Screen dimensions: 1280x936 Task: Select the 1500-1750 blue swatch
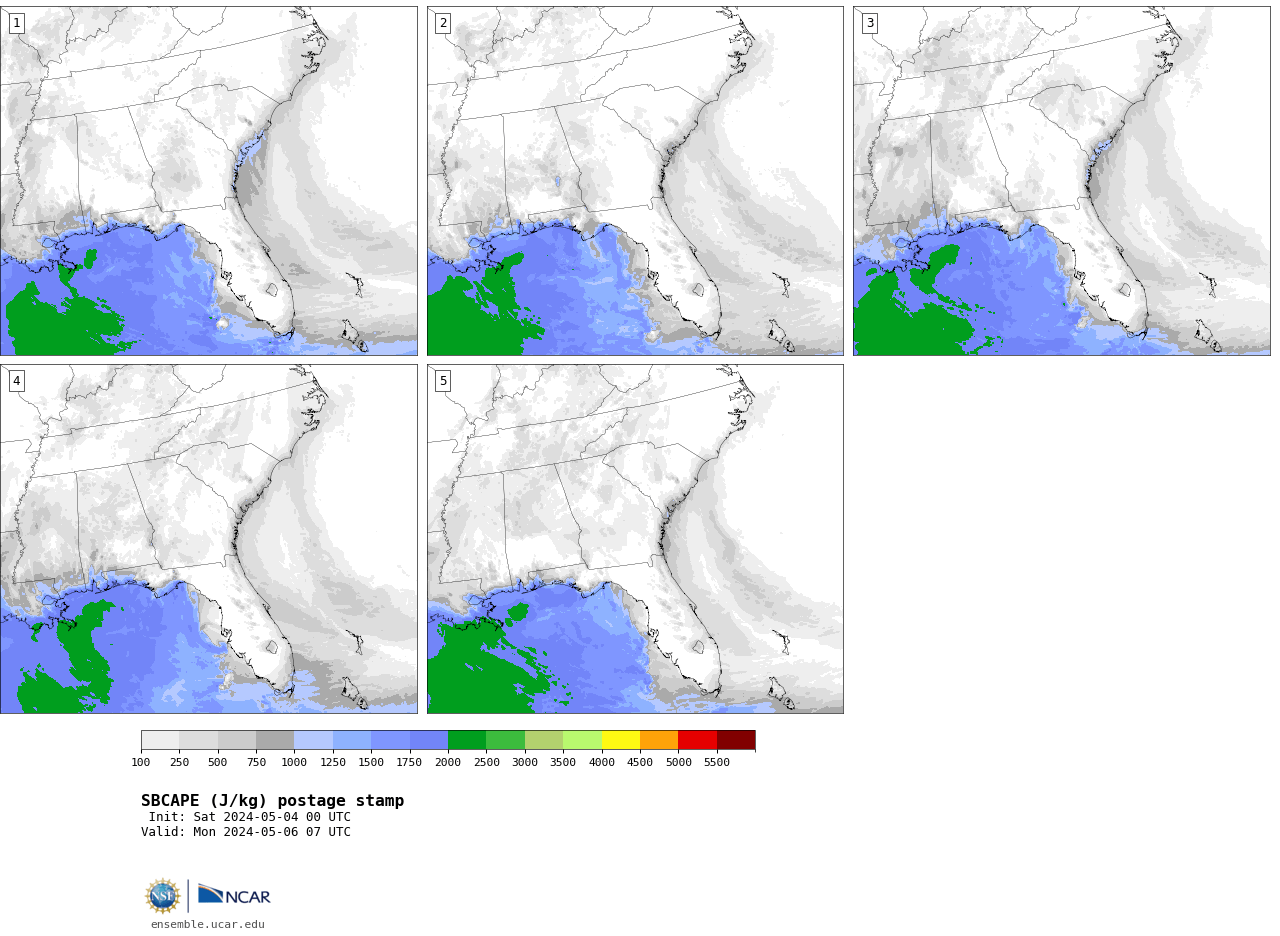pyautogui.click(x=390, y=740)
